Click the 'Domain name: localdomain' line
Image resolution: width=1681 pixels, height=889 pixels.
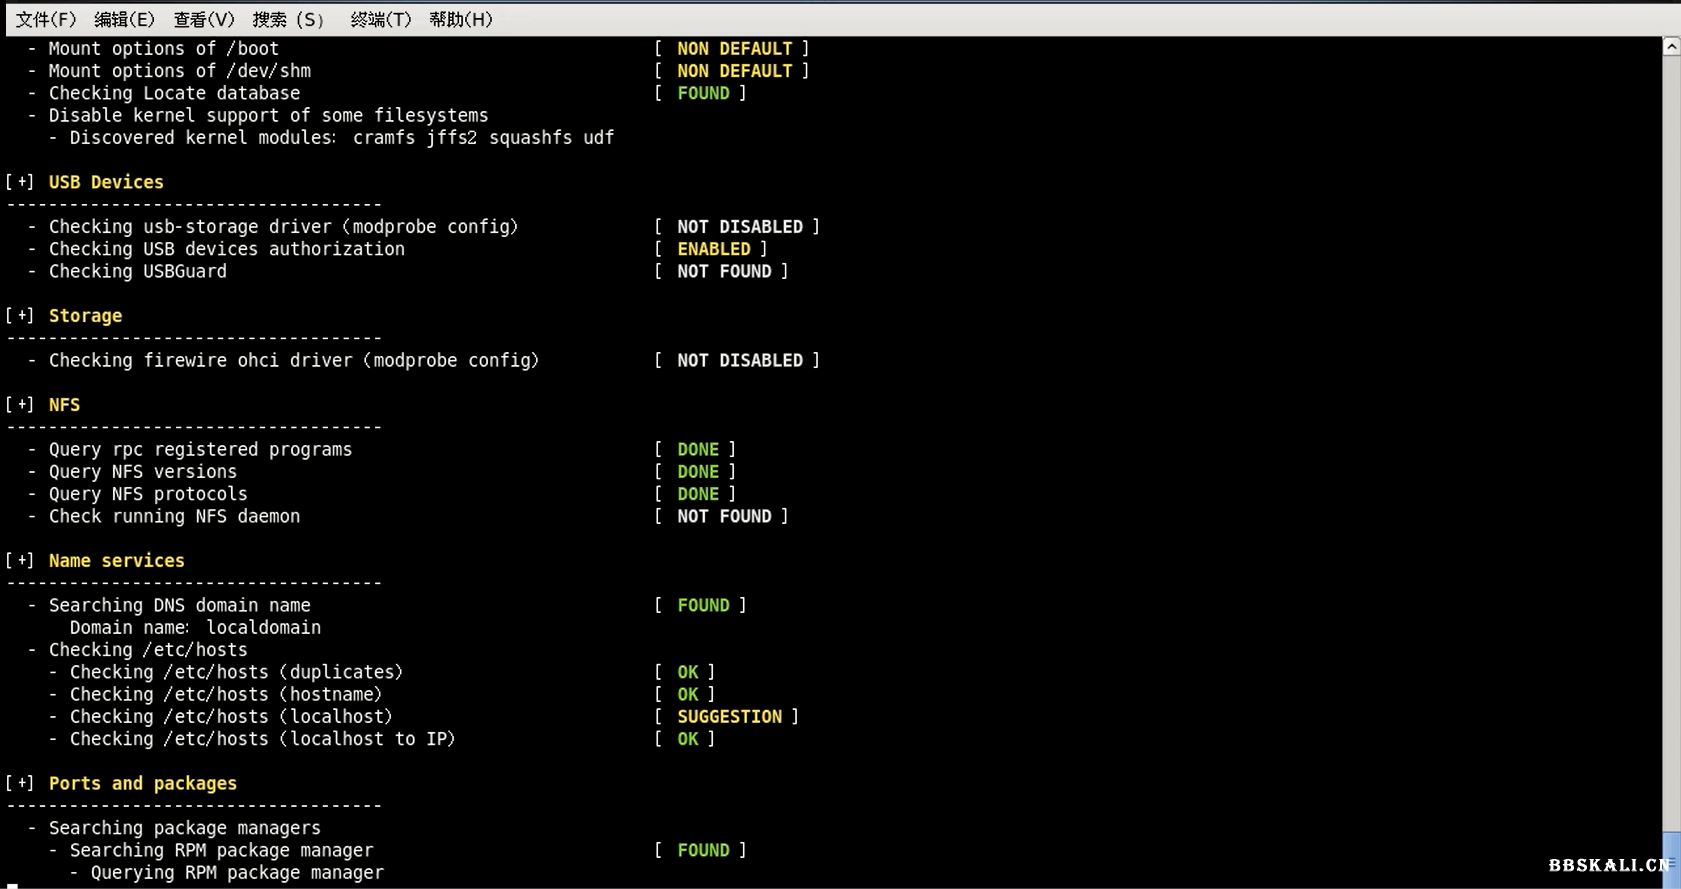click(x=195, y=628)
